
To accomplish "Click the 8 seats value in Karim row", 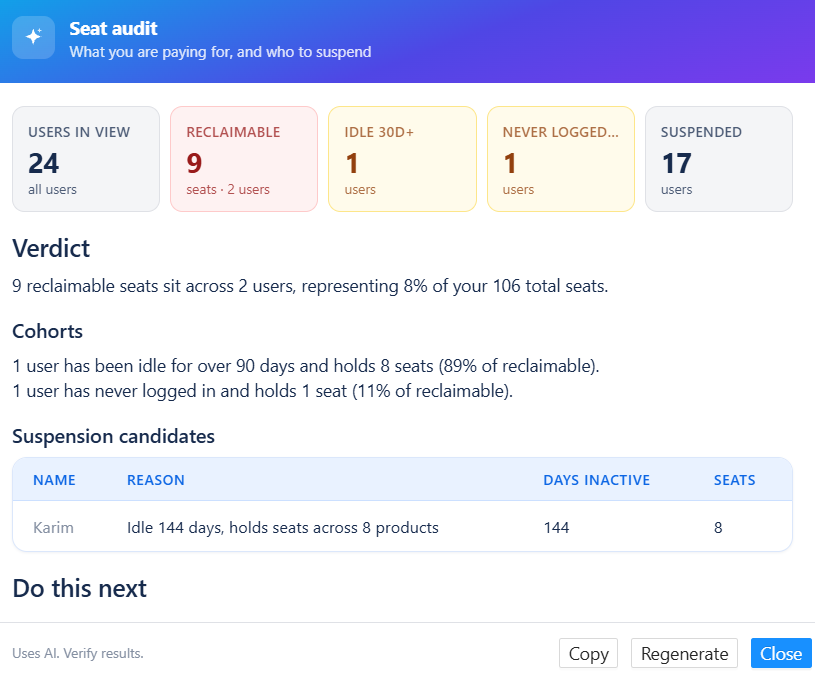I will (718, 527).
